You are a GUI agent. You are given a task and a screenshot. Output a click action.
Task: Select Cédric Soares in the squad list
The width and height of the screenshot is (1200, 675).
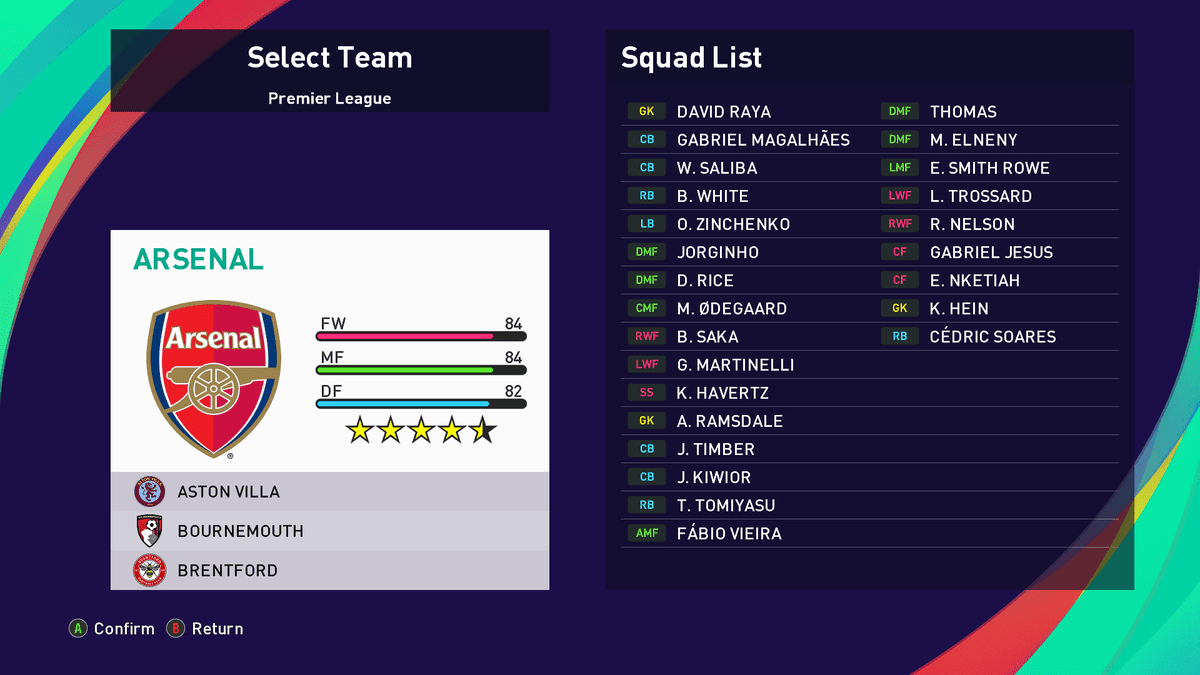tap(992, 337)
